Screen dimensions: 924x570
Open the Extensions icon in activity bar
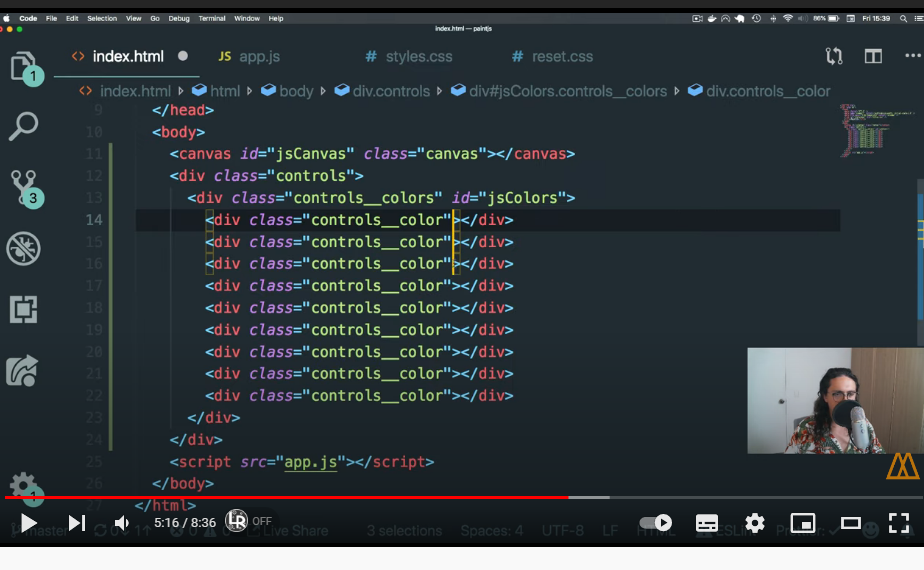pos(24,309)
